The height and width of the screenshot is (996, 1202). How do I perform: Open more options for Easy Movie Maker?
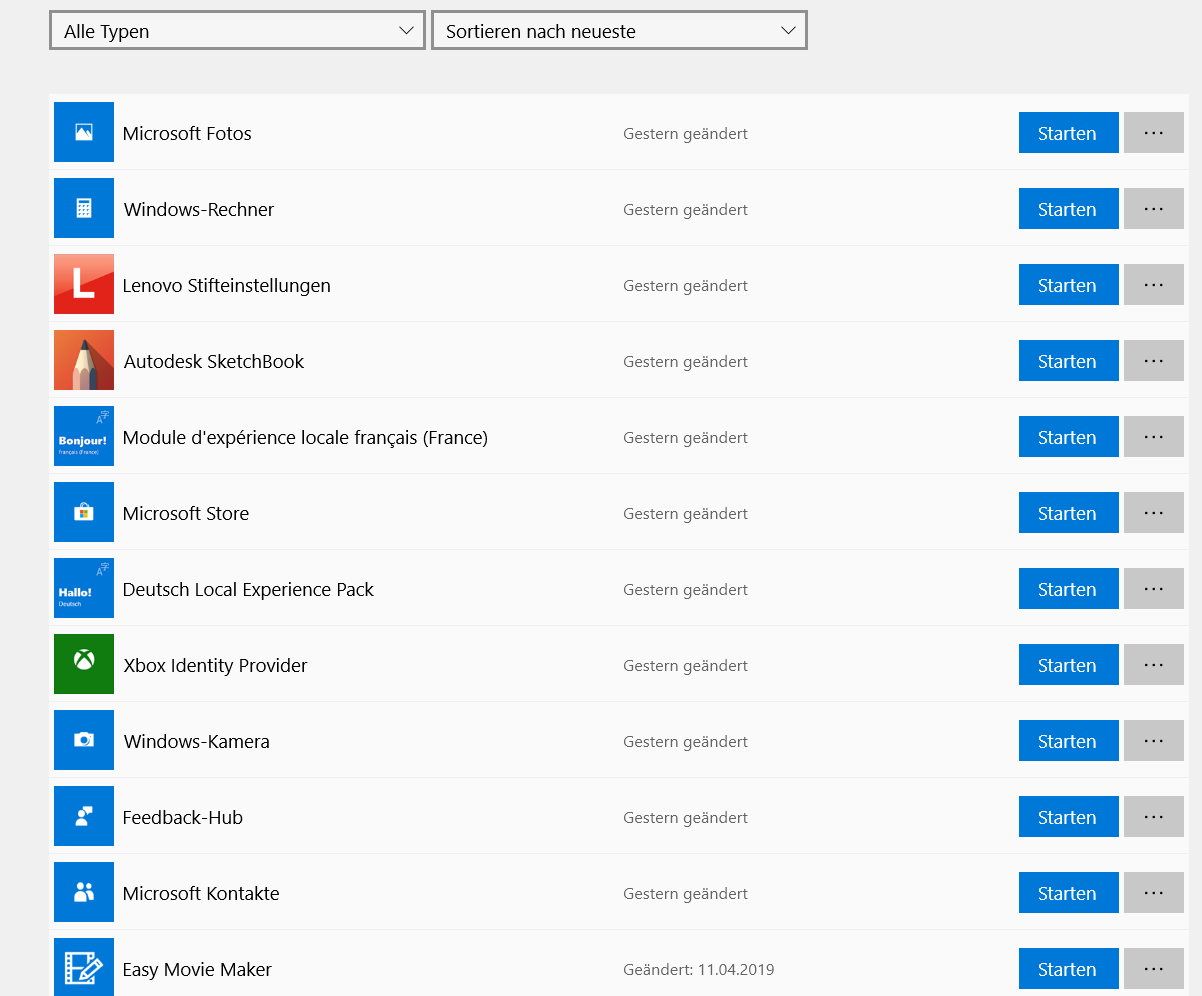click(1154, 969)
